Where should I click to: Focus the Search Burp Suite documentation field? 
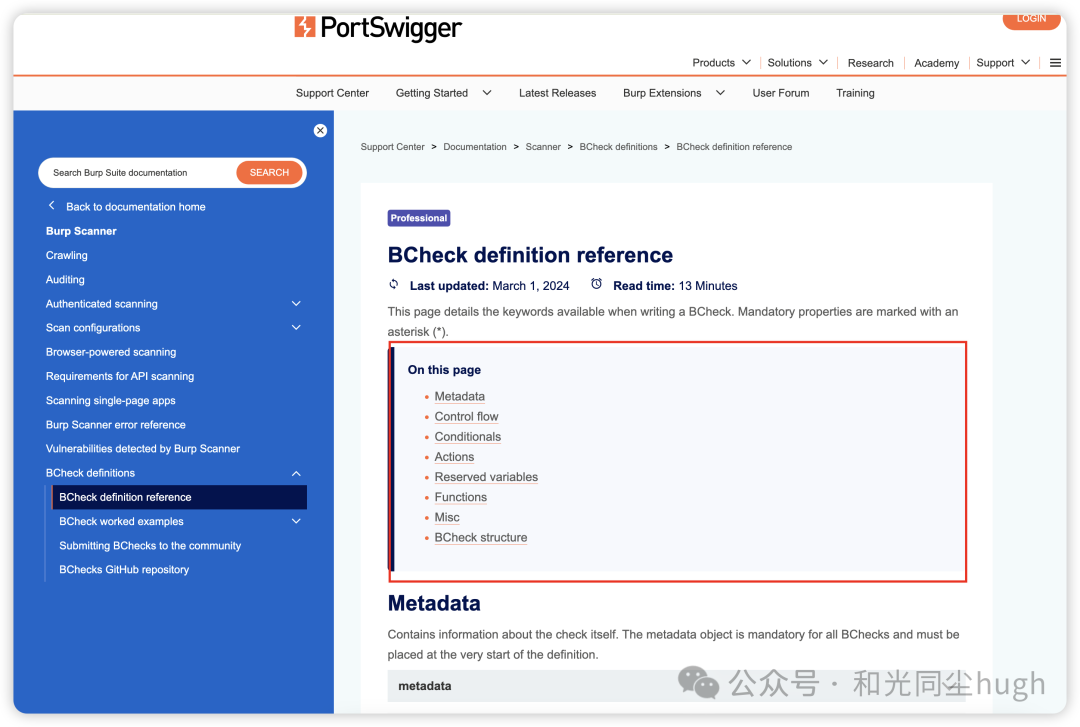click(x=138, y=172)
